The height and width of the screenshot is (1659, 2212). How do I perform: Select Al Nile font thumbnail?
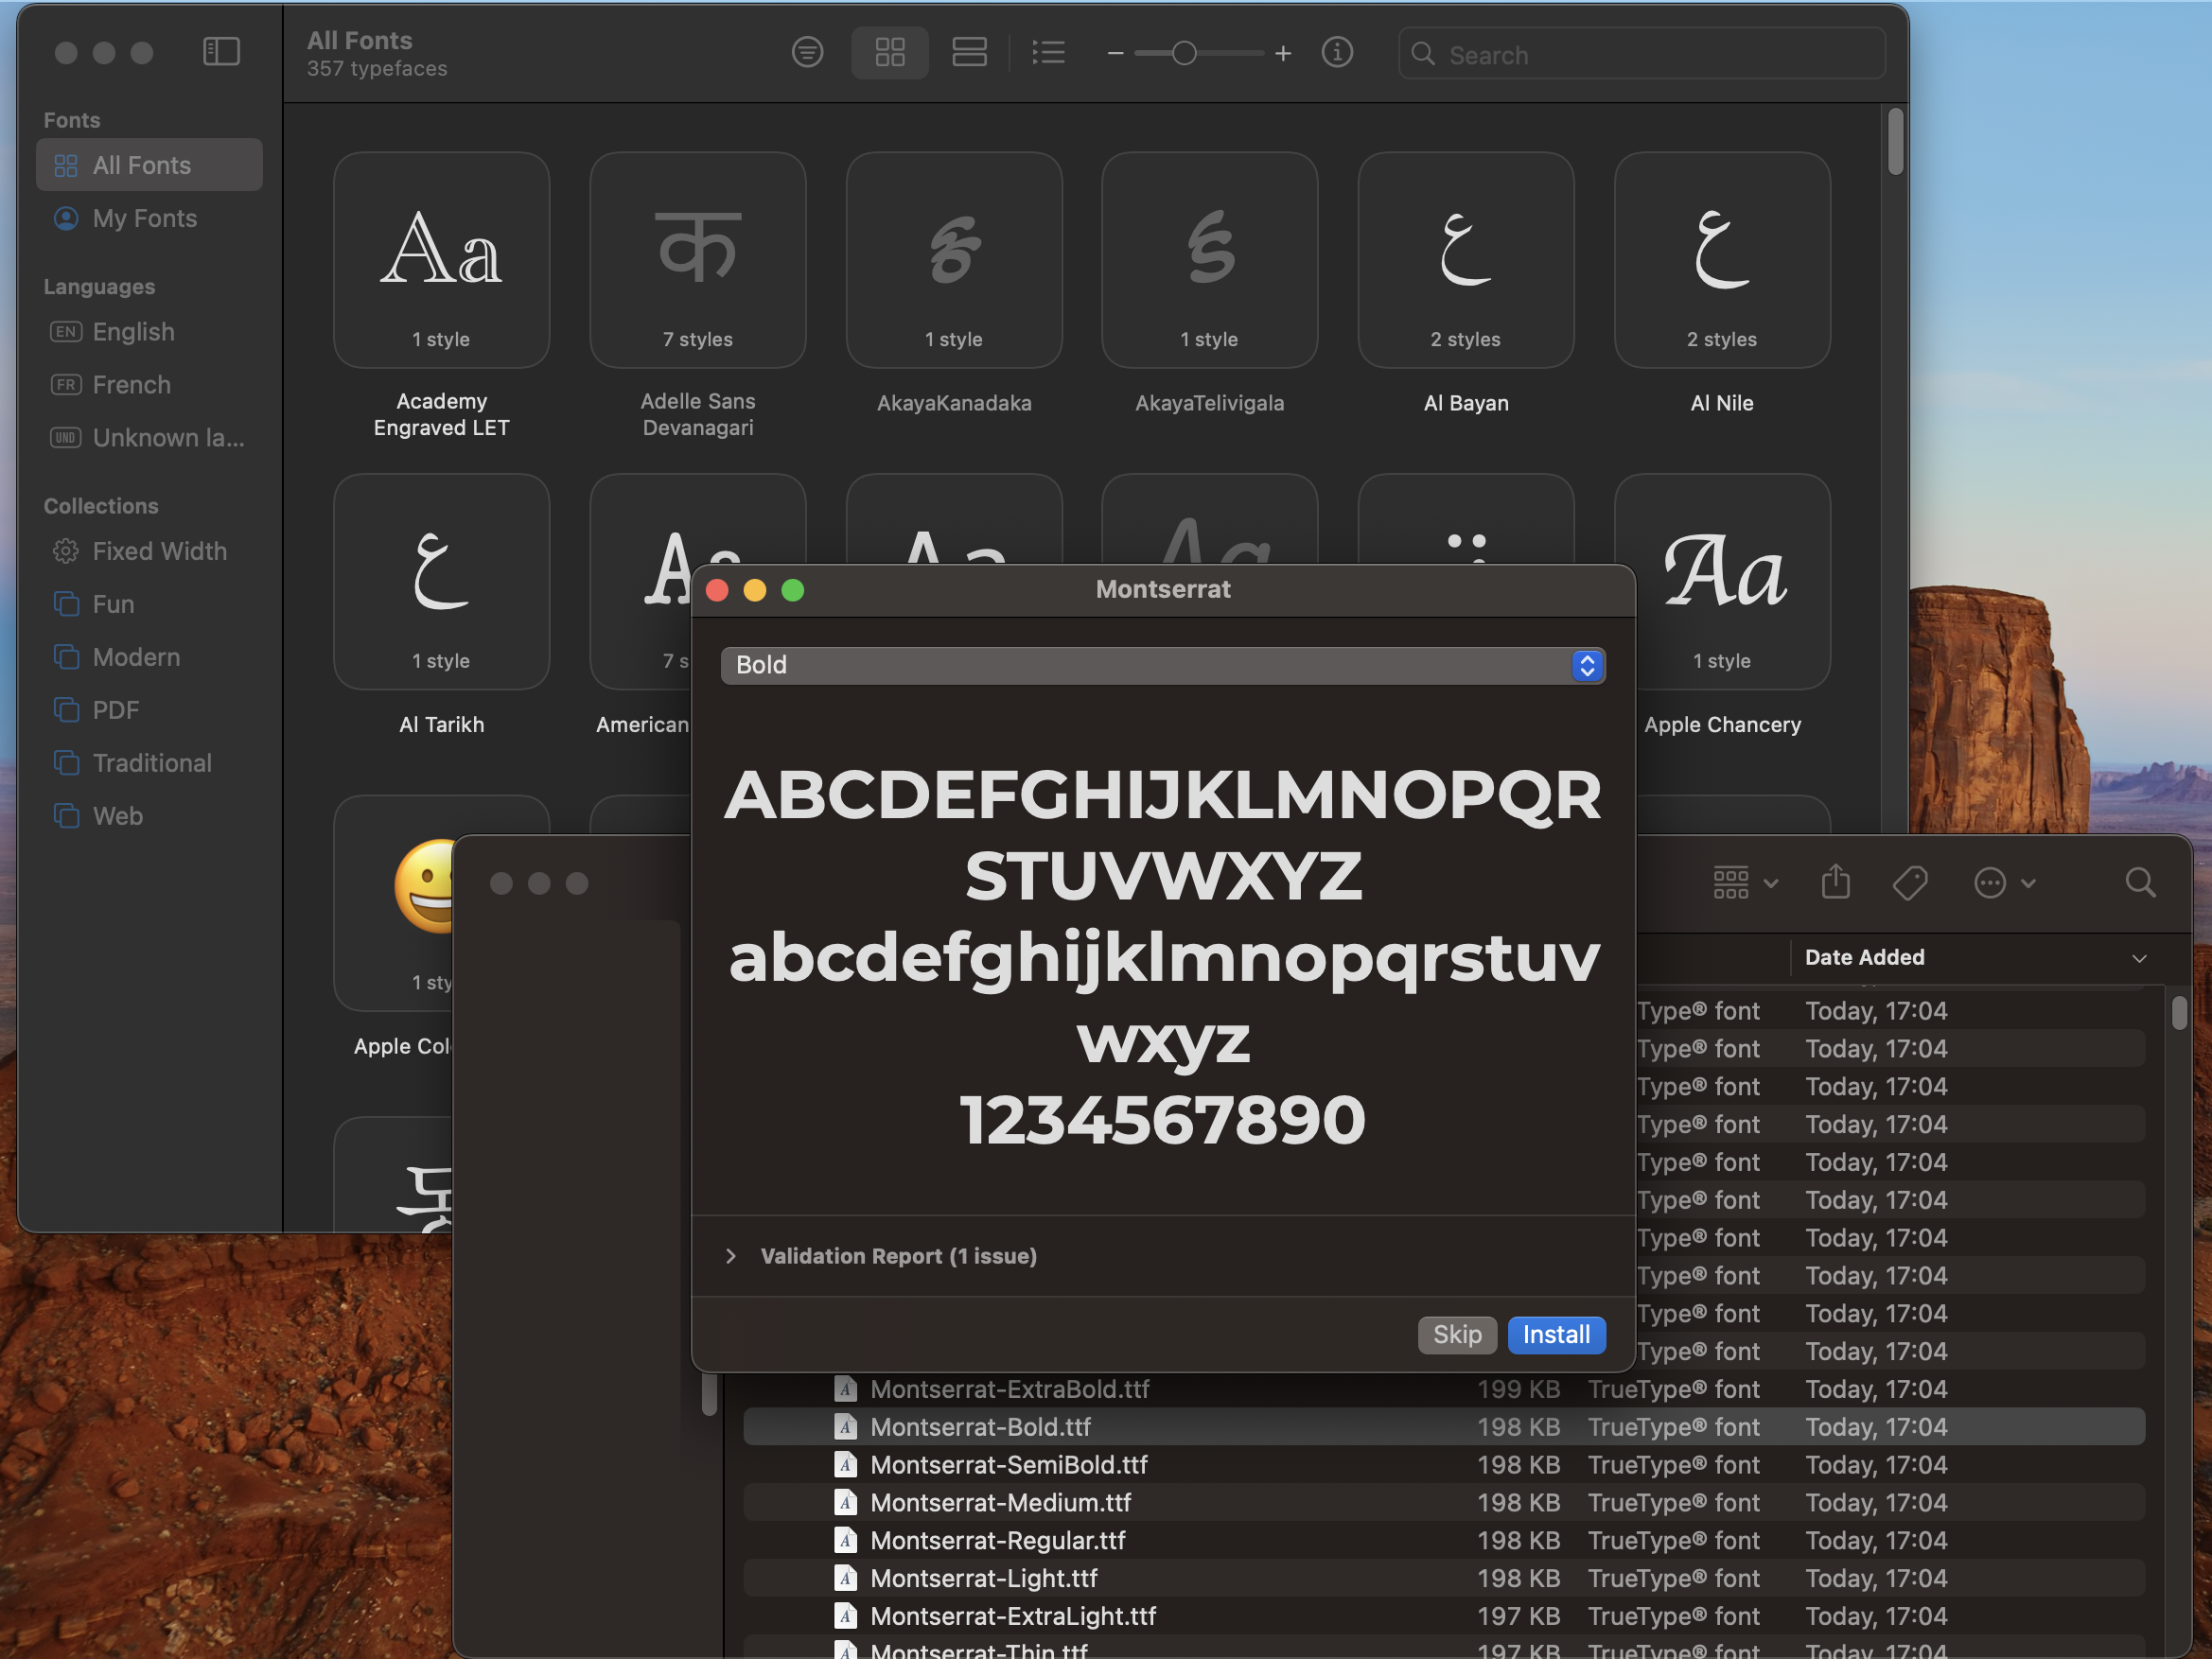(1722, 260)
